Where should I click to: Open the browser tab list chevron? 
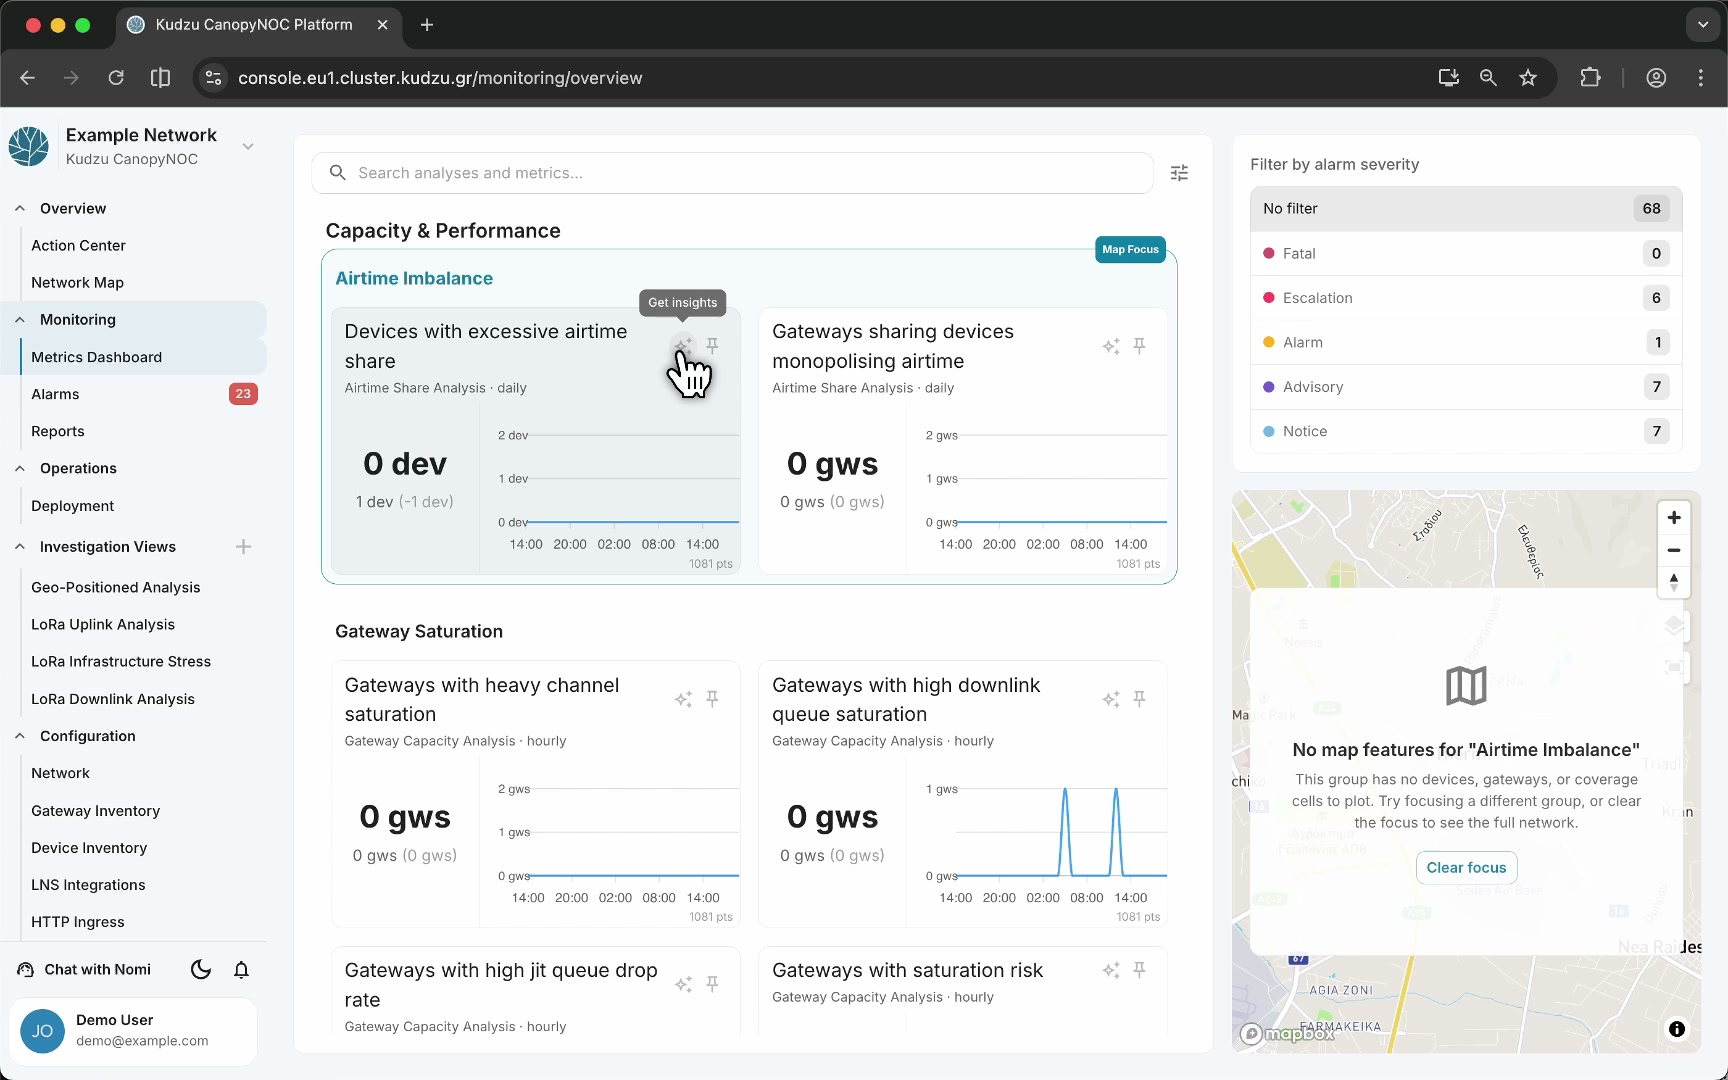tap(1702, 25)
